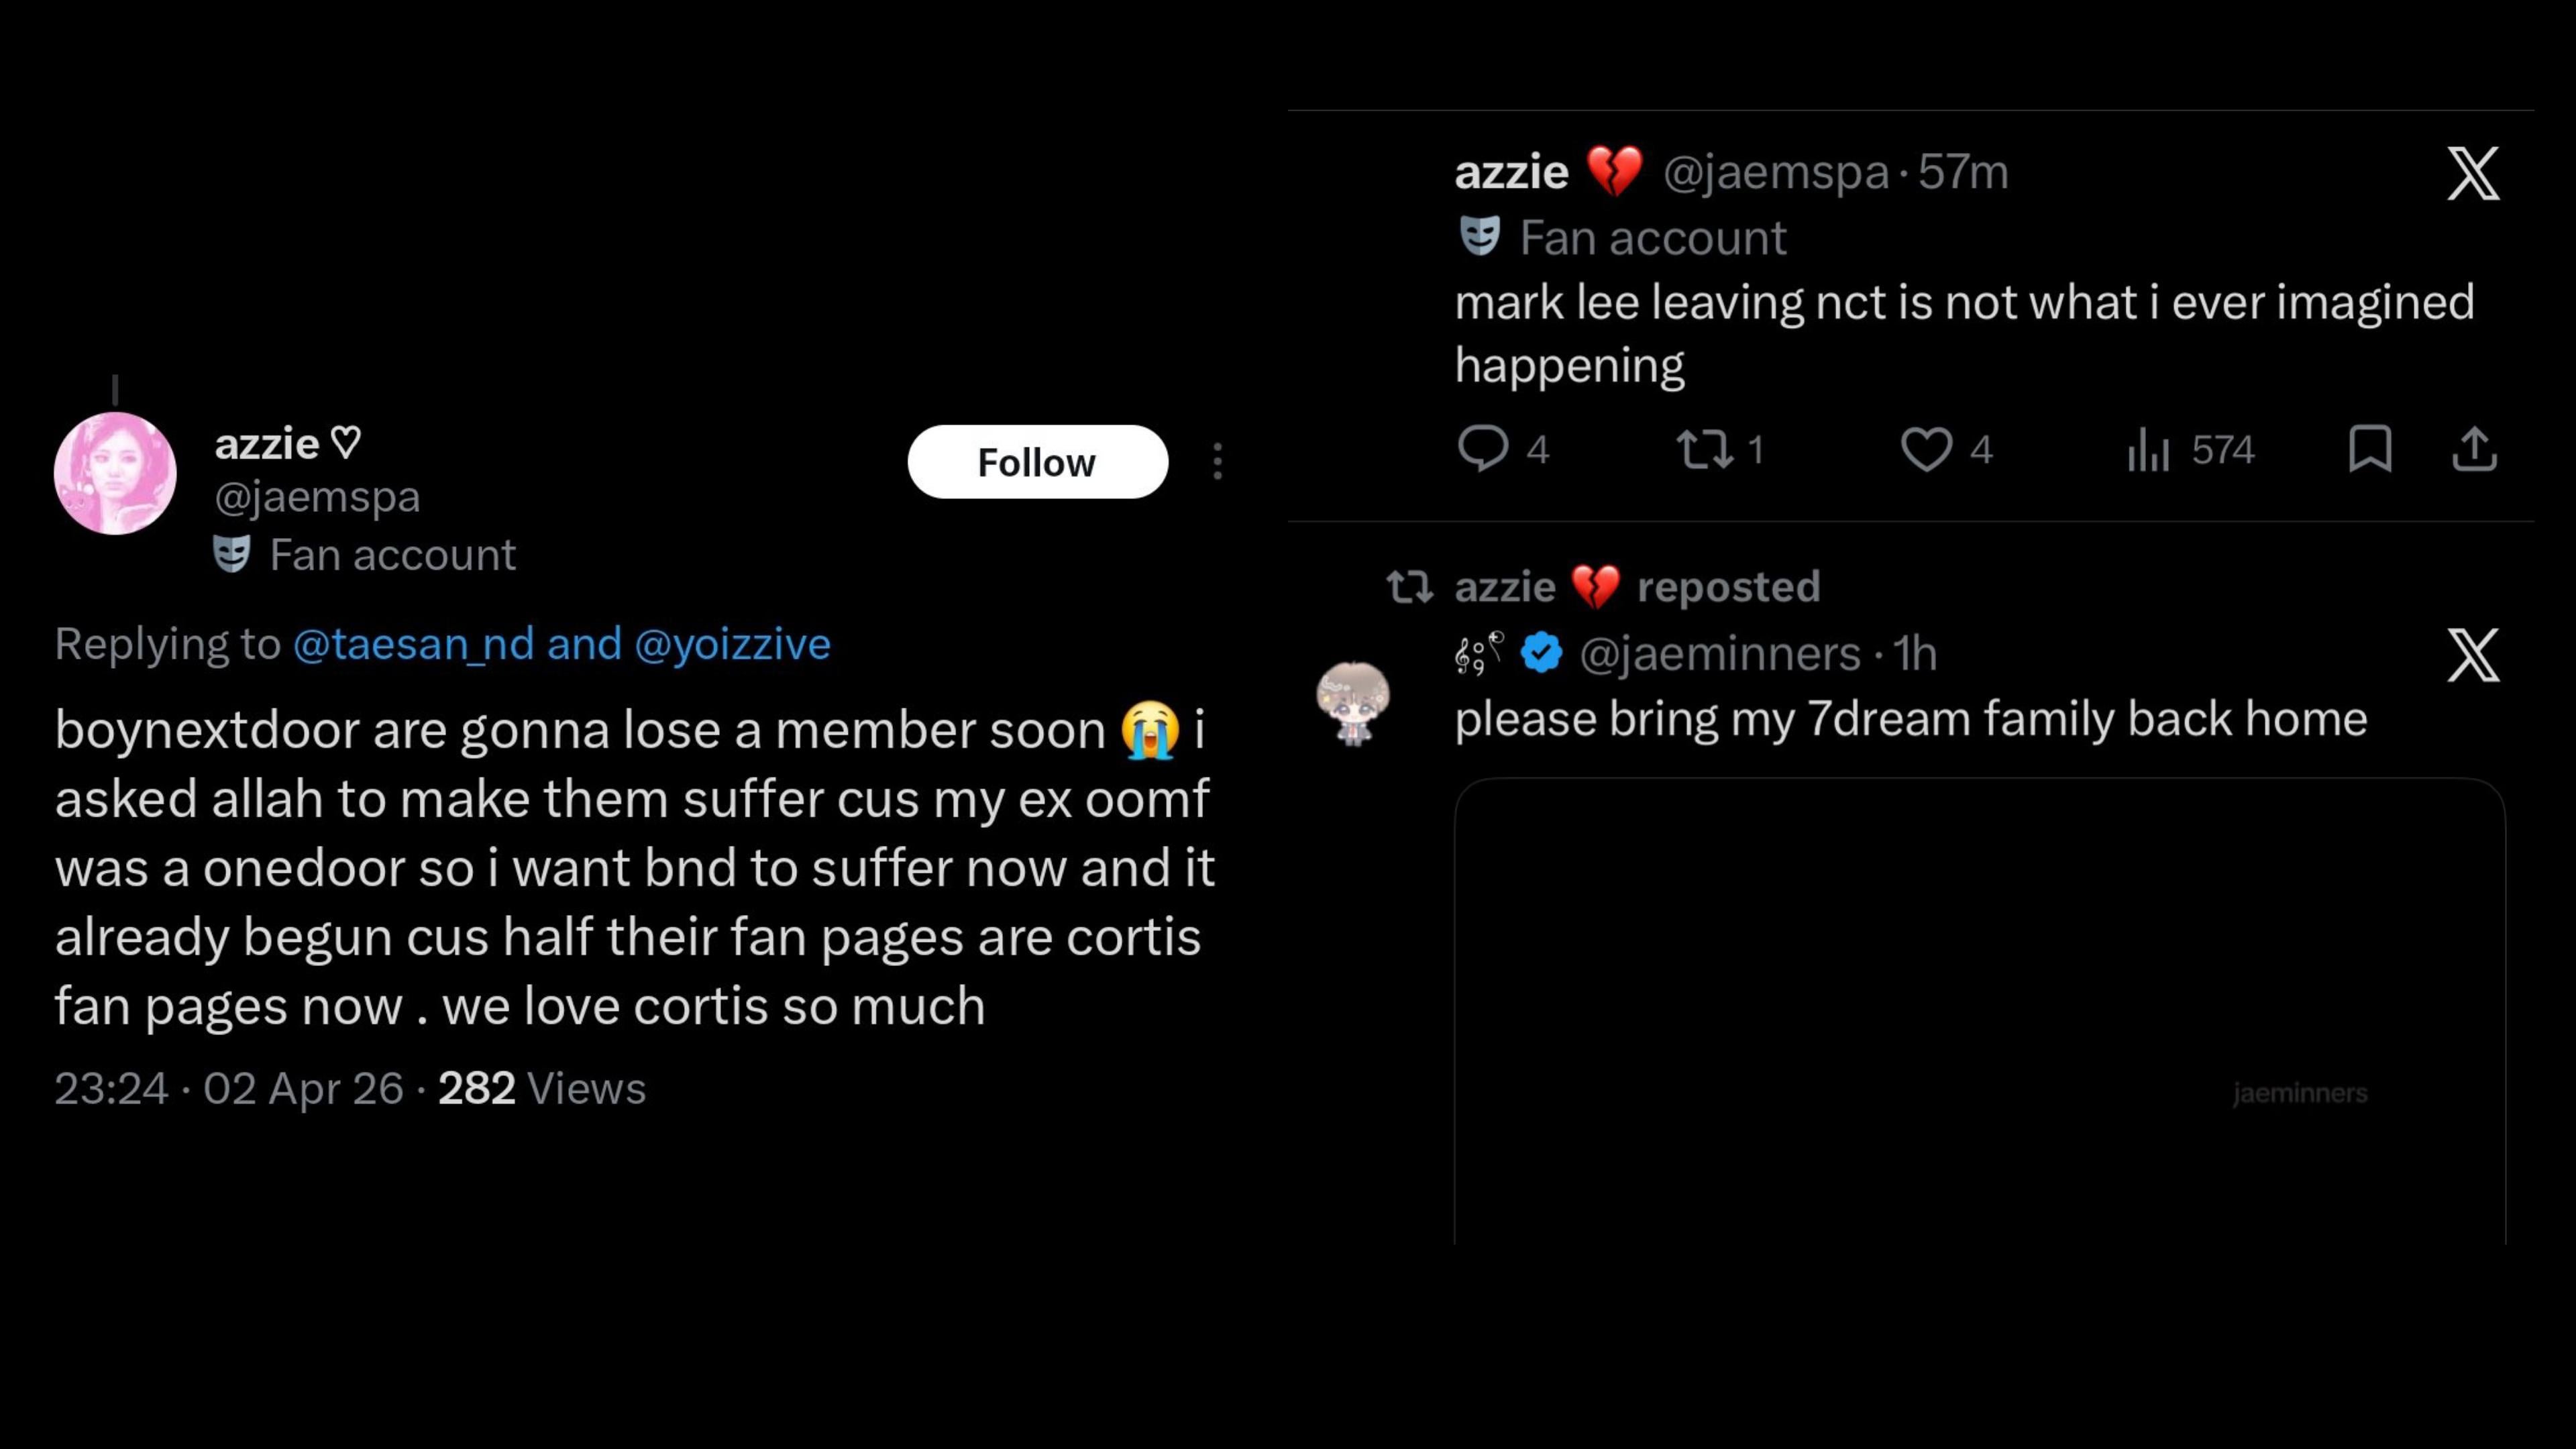Open azzie's pink profile picture
This screenshot has height=1449, width=2576.
coord(115,473)
